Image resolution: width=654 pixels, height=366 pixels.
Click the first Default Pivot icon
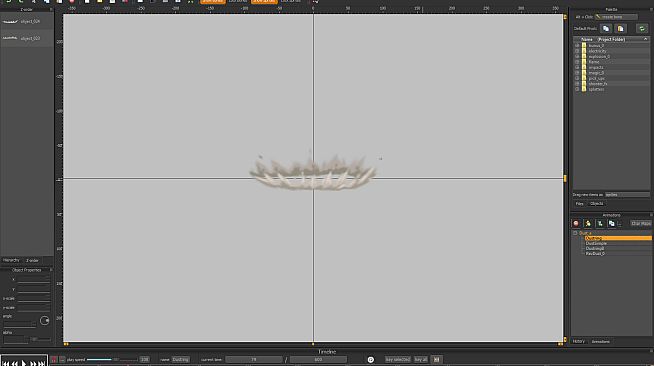tap(606, 28)
